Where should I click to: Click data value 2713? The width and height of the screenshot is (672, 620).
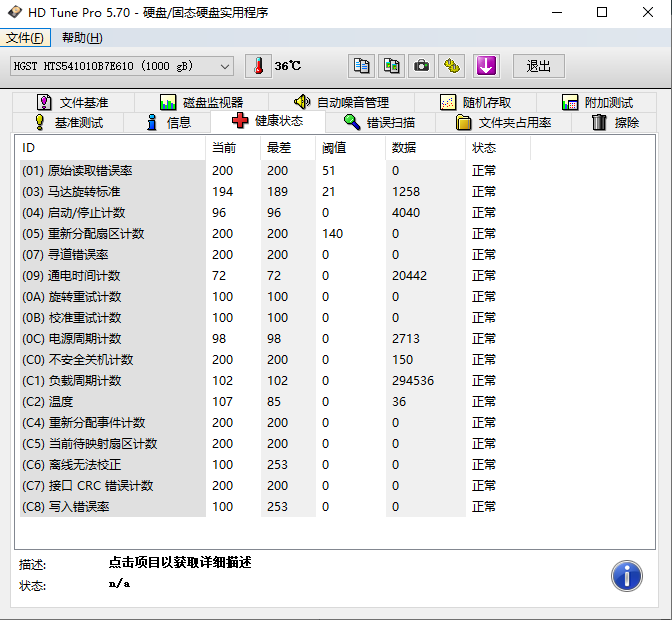(x=406, y=338)
